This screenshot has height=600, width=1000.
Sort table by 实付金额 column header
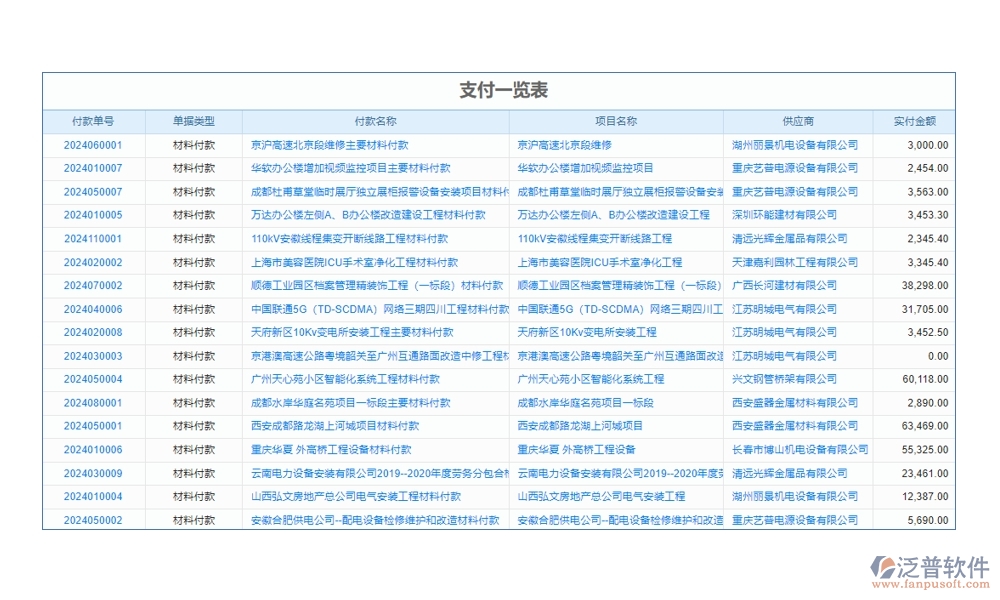(914, 120)
